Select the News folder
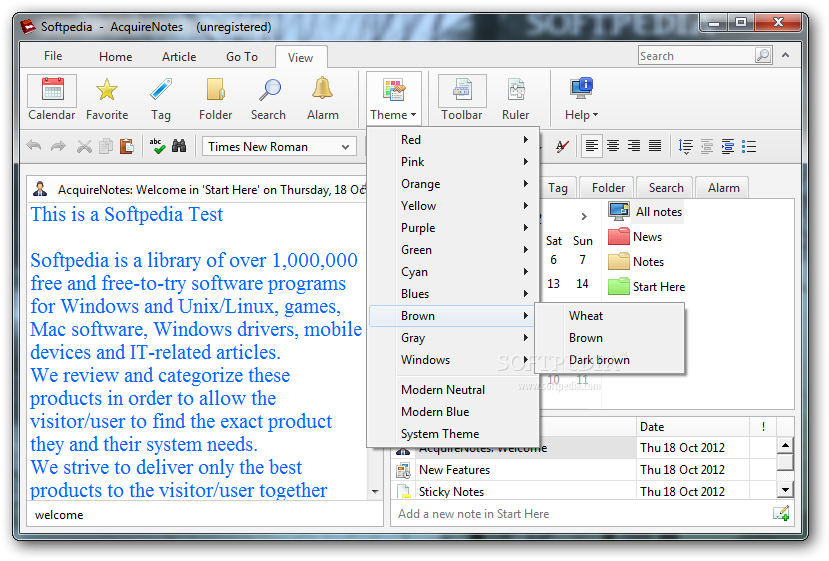 635,236
